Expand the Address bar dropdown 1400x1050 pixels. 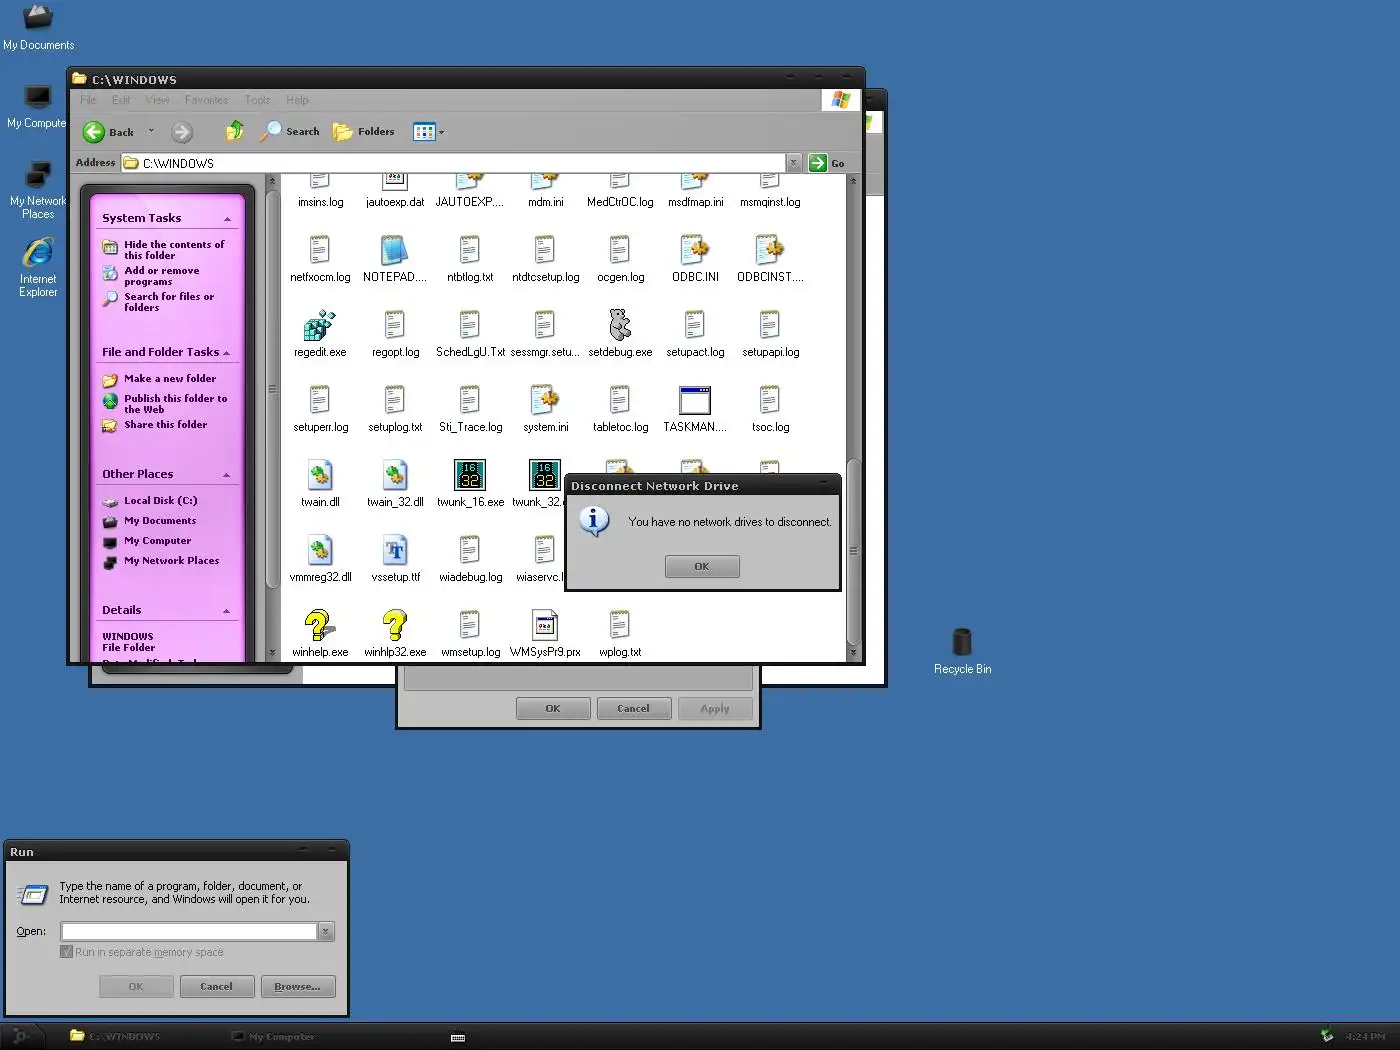pyautogui.click(x=793, y=163)
